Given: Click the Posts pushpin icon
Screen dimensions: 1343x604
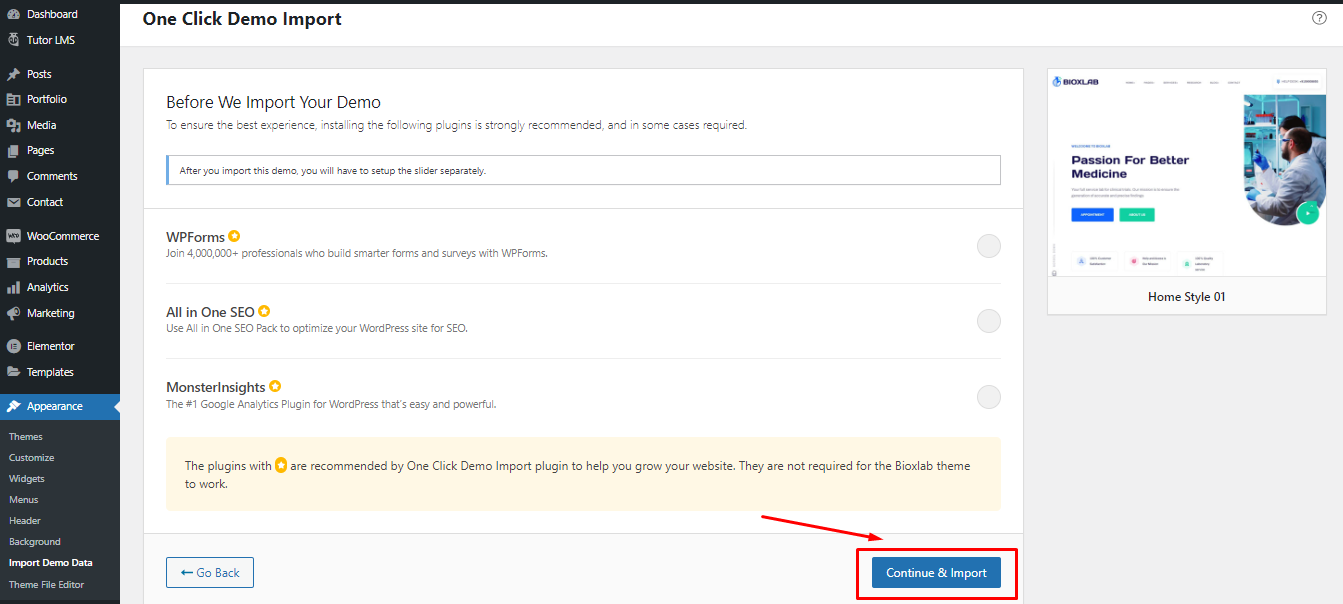Looking at the screenshot, I should (x=13, y=74).
